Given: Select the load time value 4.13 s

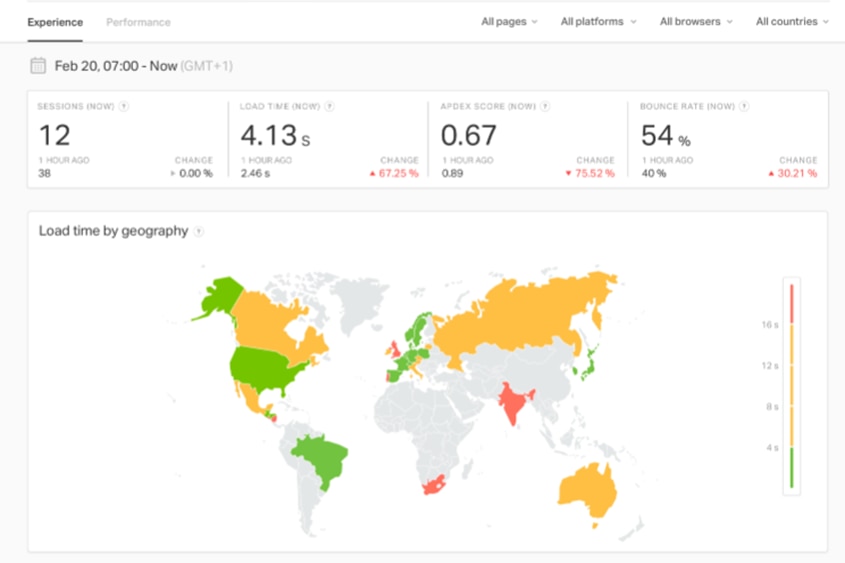Looking at the screenshot, I should tap(275, 135).
